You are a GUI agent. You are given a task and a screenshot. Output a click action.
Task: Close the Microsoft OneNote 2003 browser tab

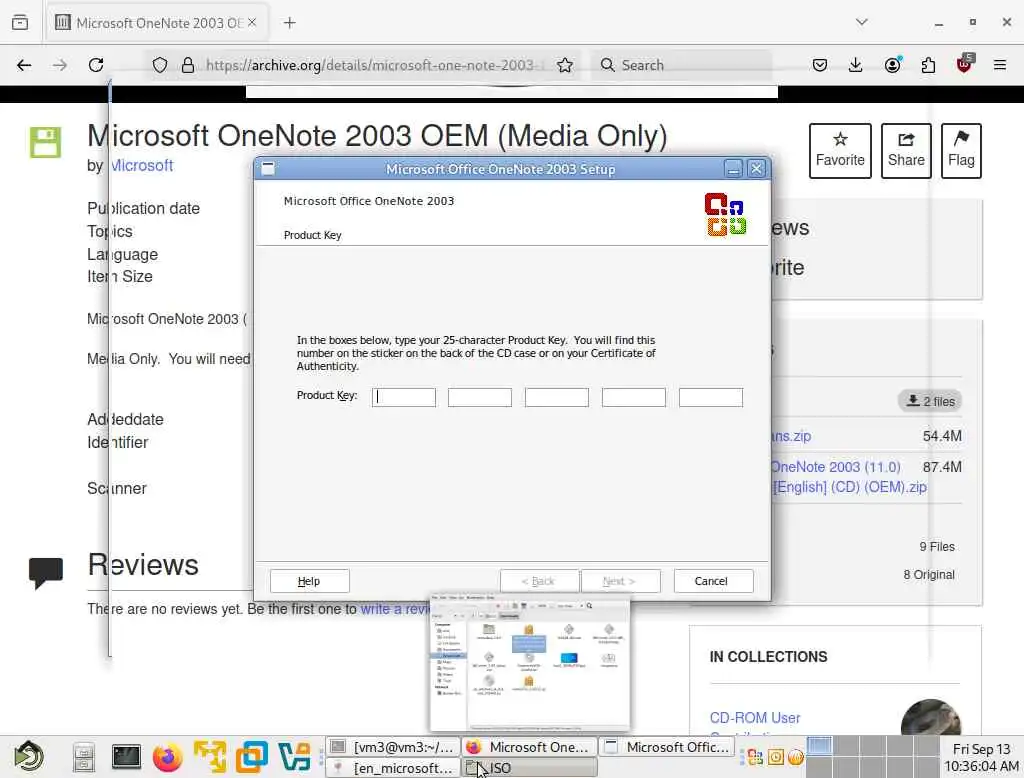[252, 22]
